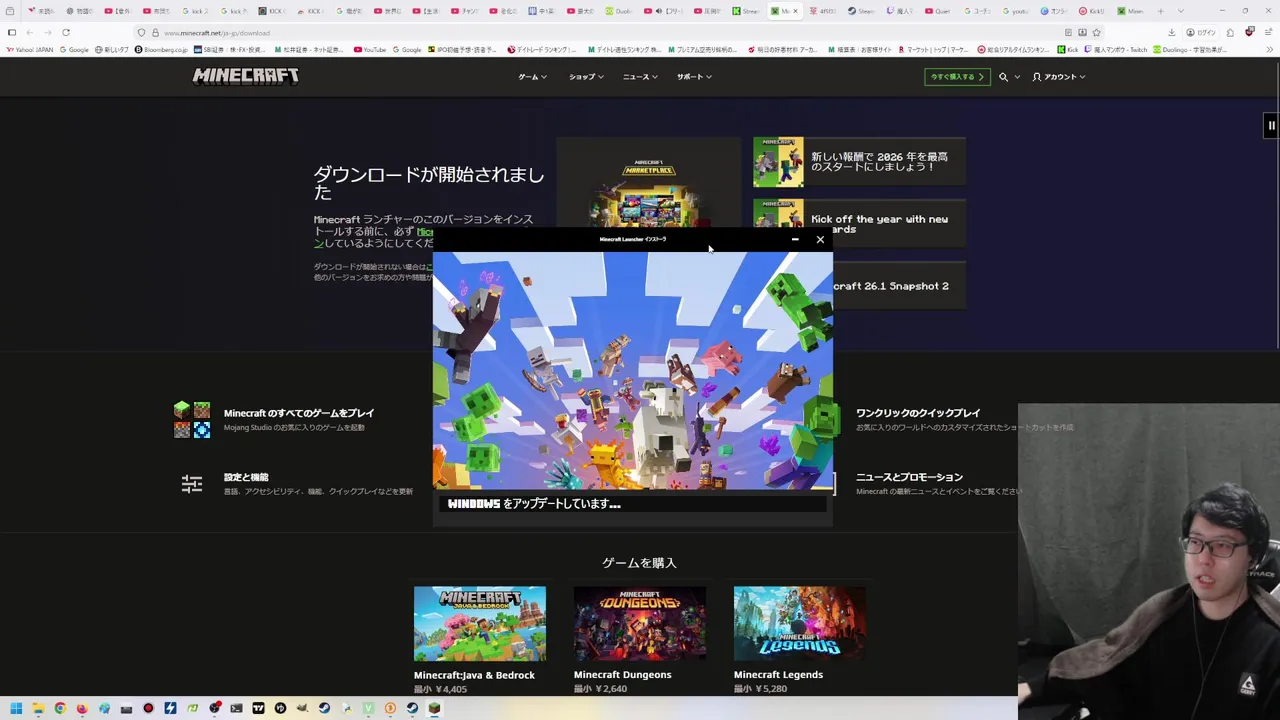The image size is (1280, 720).
Task: Click the Minecraft logo in the site header
Action: 245,76
